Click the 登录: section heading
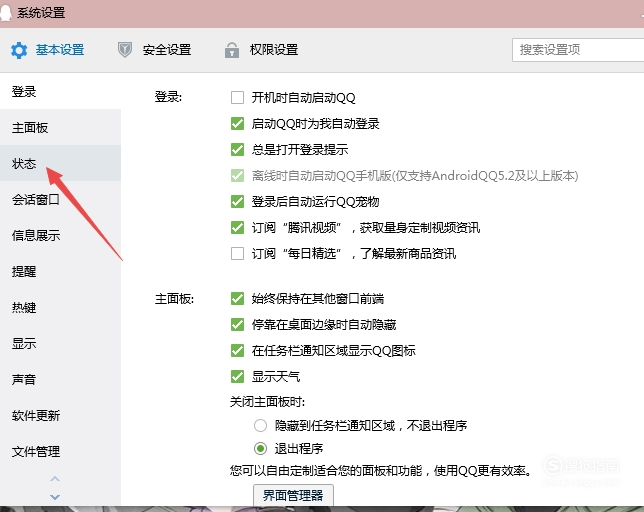The image size is (644, 512). (x=168, y=97)
